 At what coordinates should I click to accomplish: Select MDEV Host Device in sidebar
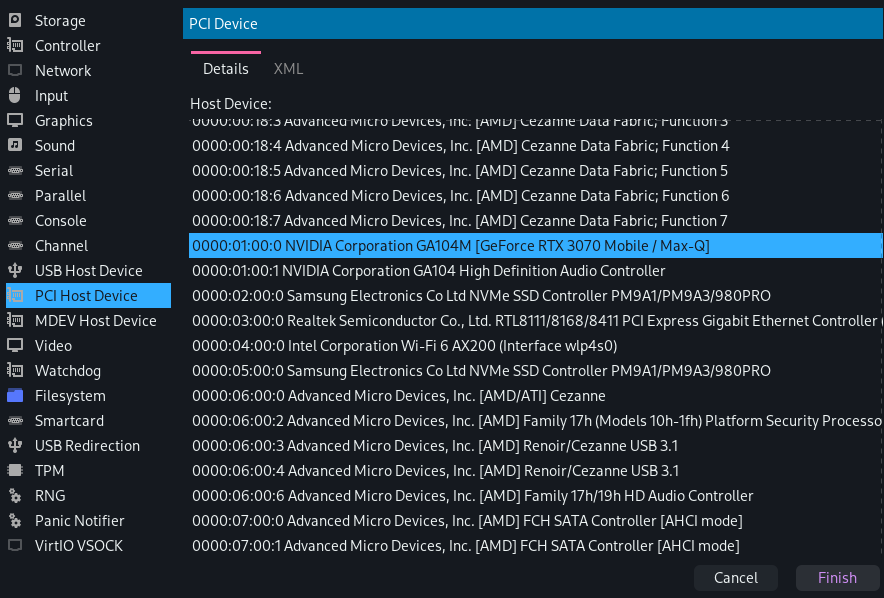point(95,321)
